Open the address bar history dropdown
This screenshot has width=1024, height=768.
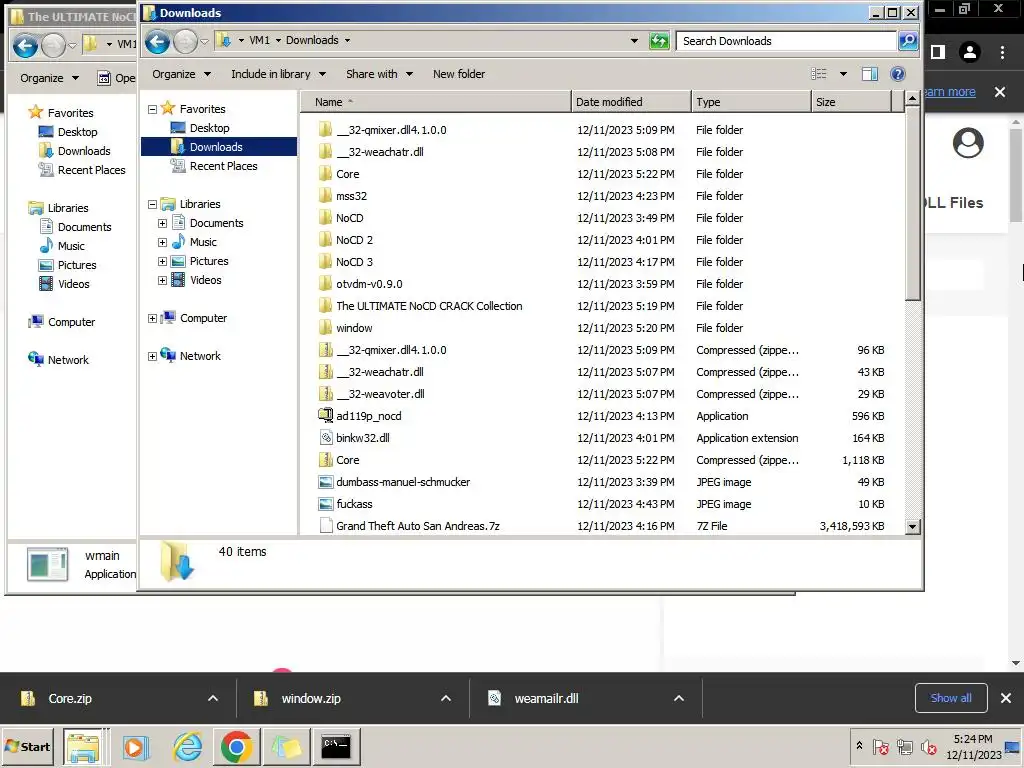coord(634,40)
